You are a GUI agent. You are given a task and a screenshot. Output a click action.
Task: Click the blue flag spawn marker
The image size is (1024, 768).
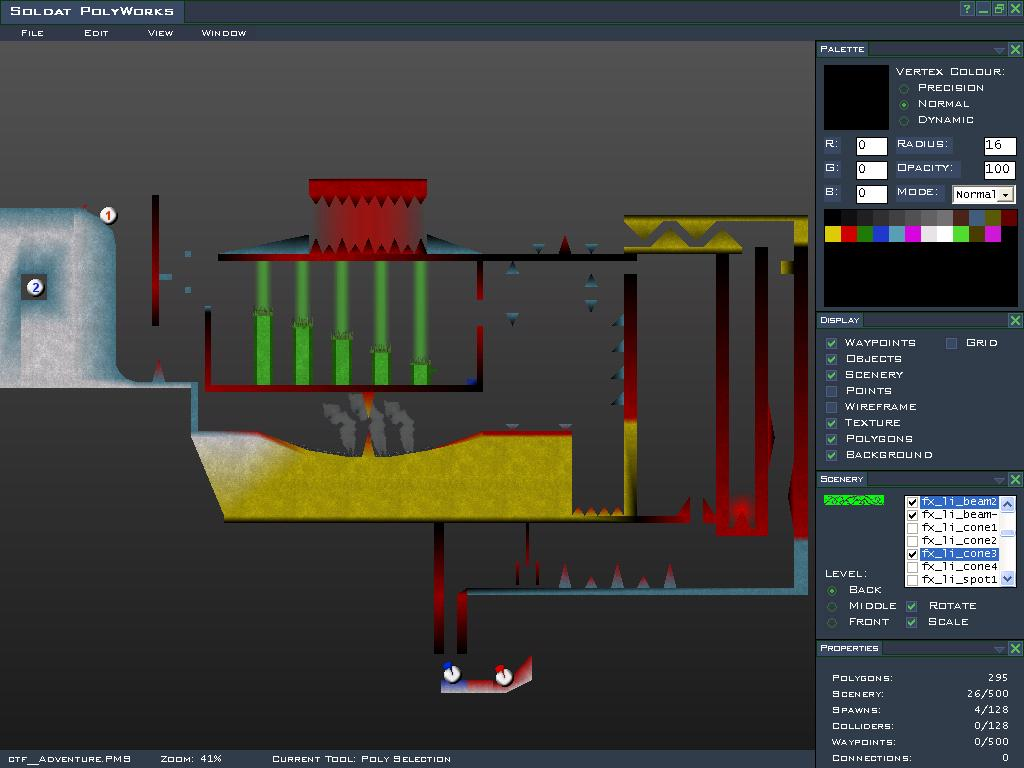pyautogui.click(x=451, y=673)
